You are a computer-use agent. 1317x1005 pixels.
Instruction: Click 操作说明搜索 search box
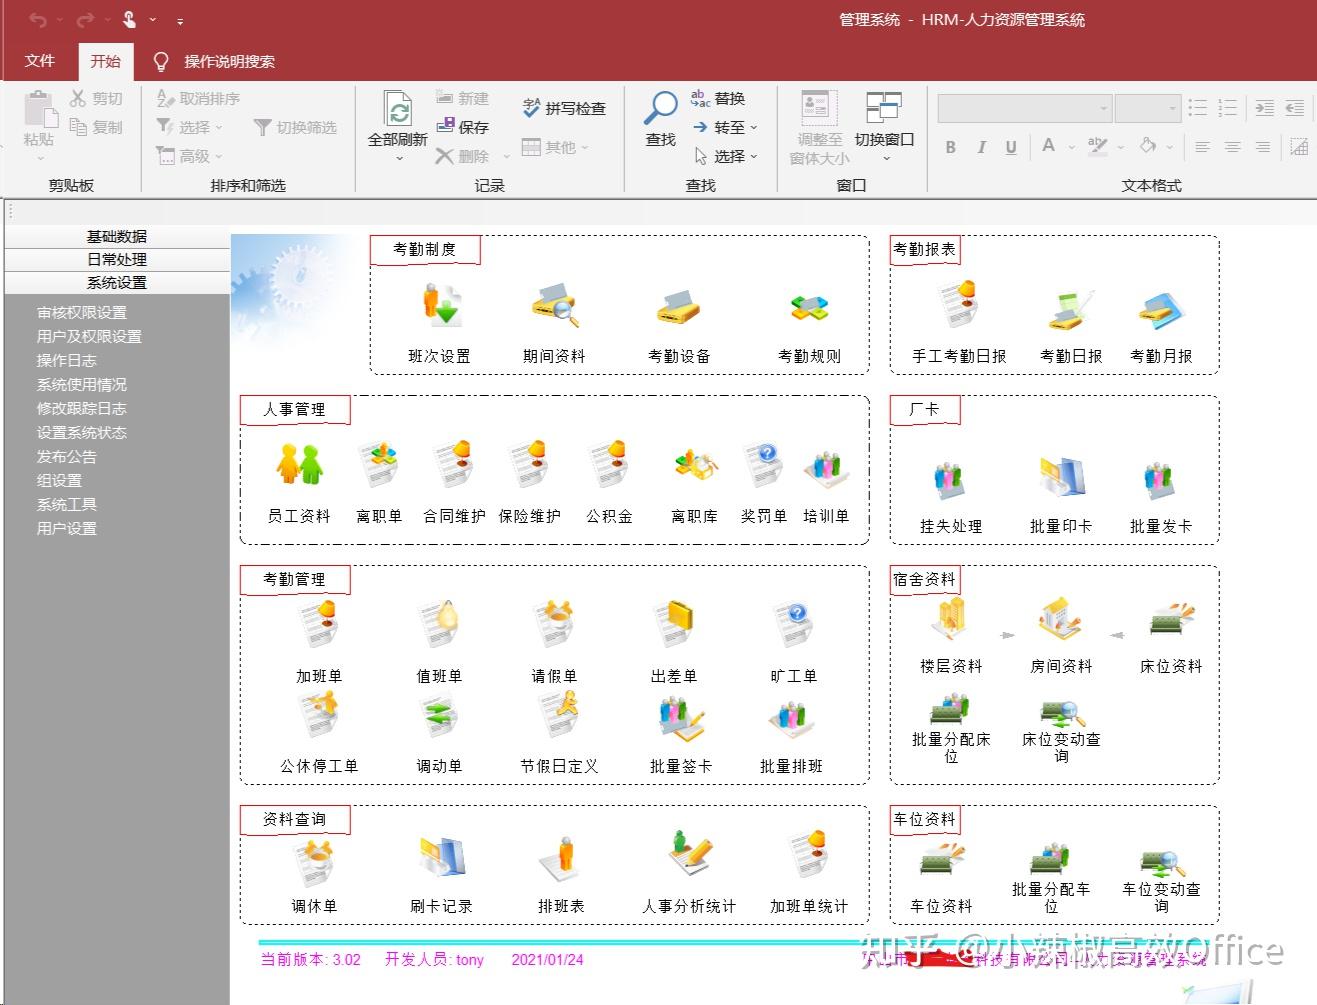coord(229,61)
